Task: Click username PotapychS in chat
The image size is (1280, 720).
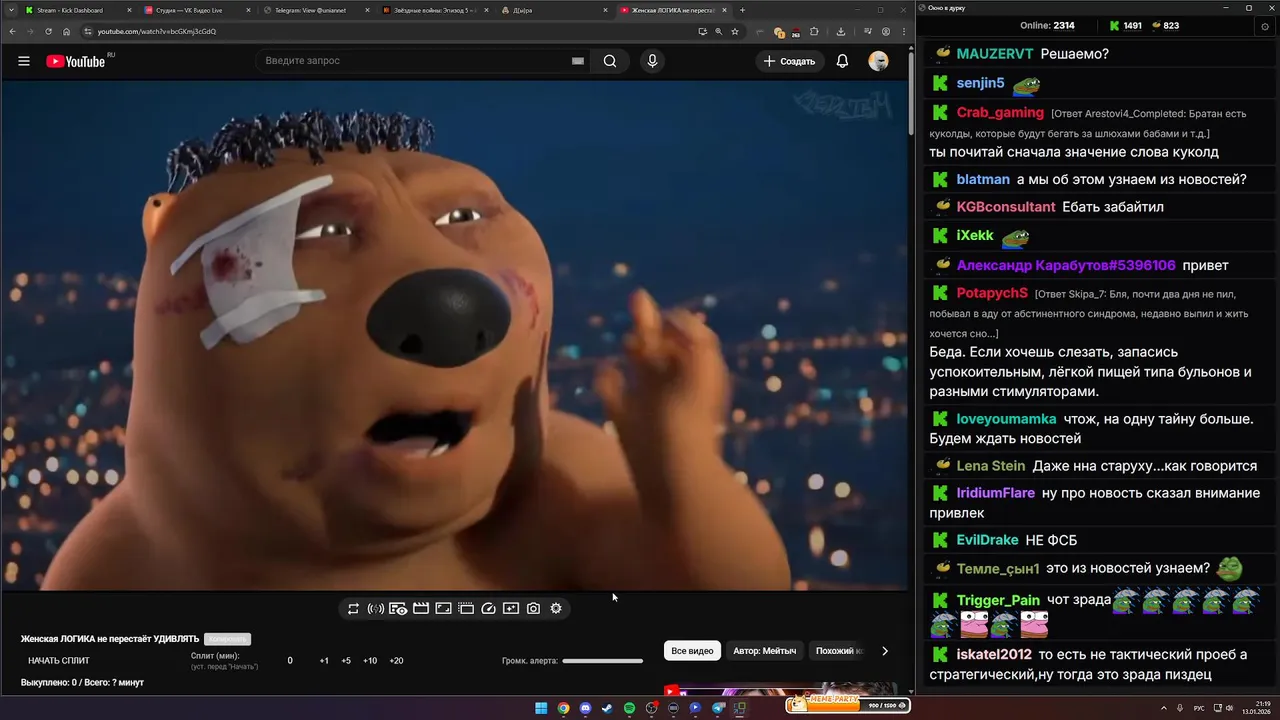Action: click(992, 293)
